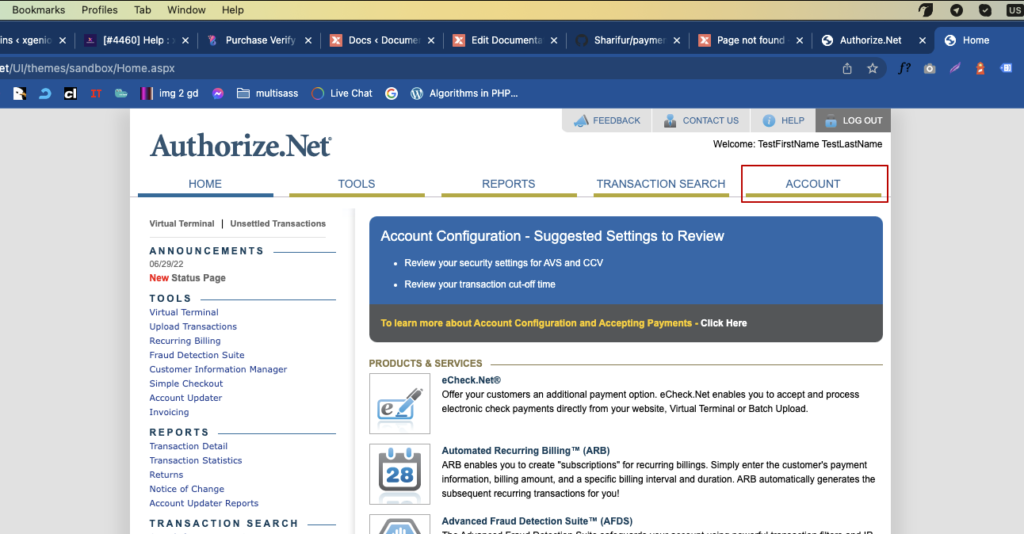Open the Messenger bookmark icon
Screen dimensions: 1024x534
click(x=218, y=93)
